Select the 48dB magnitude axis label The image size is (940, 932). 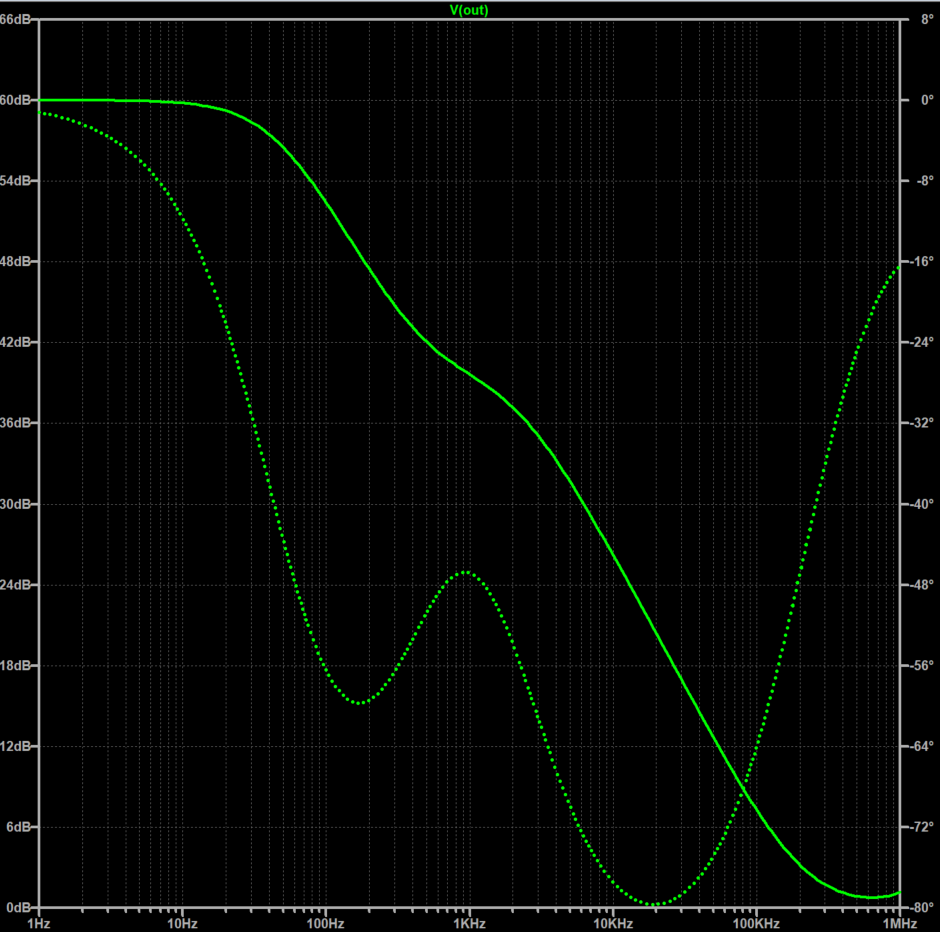[18, 262]
